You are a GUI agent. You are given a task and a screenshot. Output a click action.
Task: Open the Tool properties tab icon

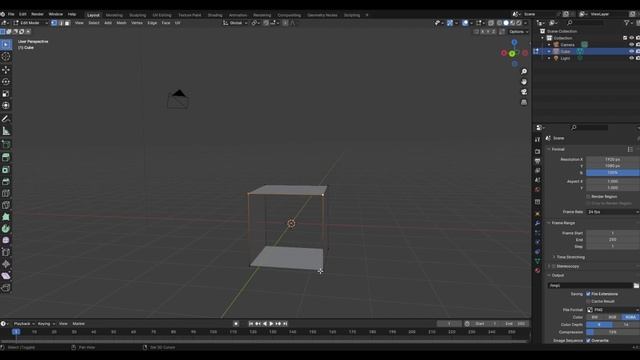pyautogui.click(x=538, y=140)
